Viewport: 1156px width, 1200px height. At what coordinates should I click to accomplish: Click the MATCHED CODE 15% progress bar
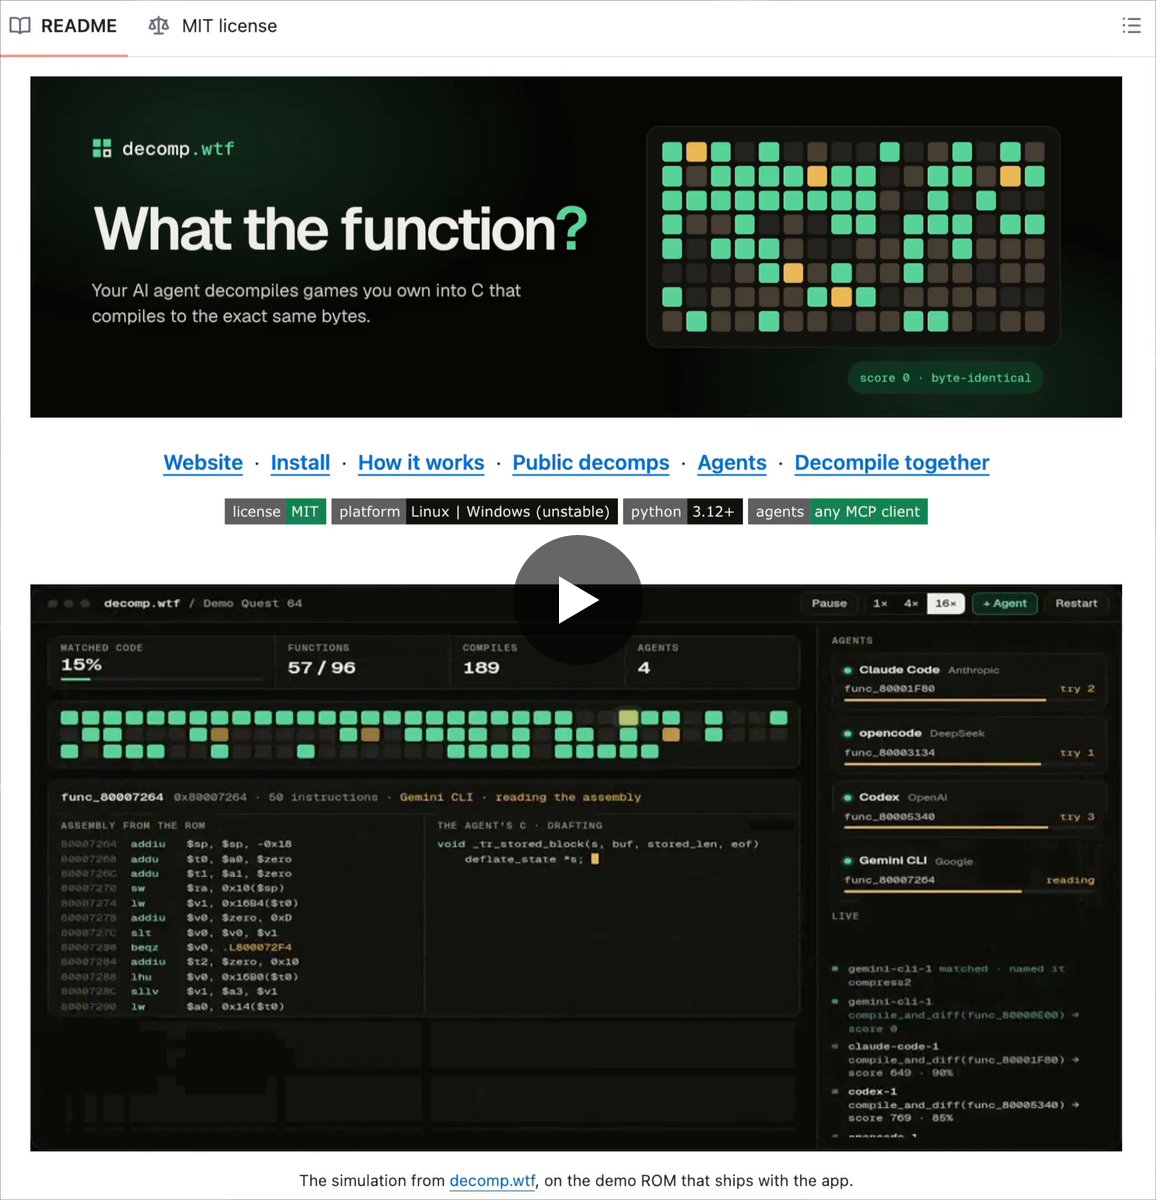(161, 680)
